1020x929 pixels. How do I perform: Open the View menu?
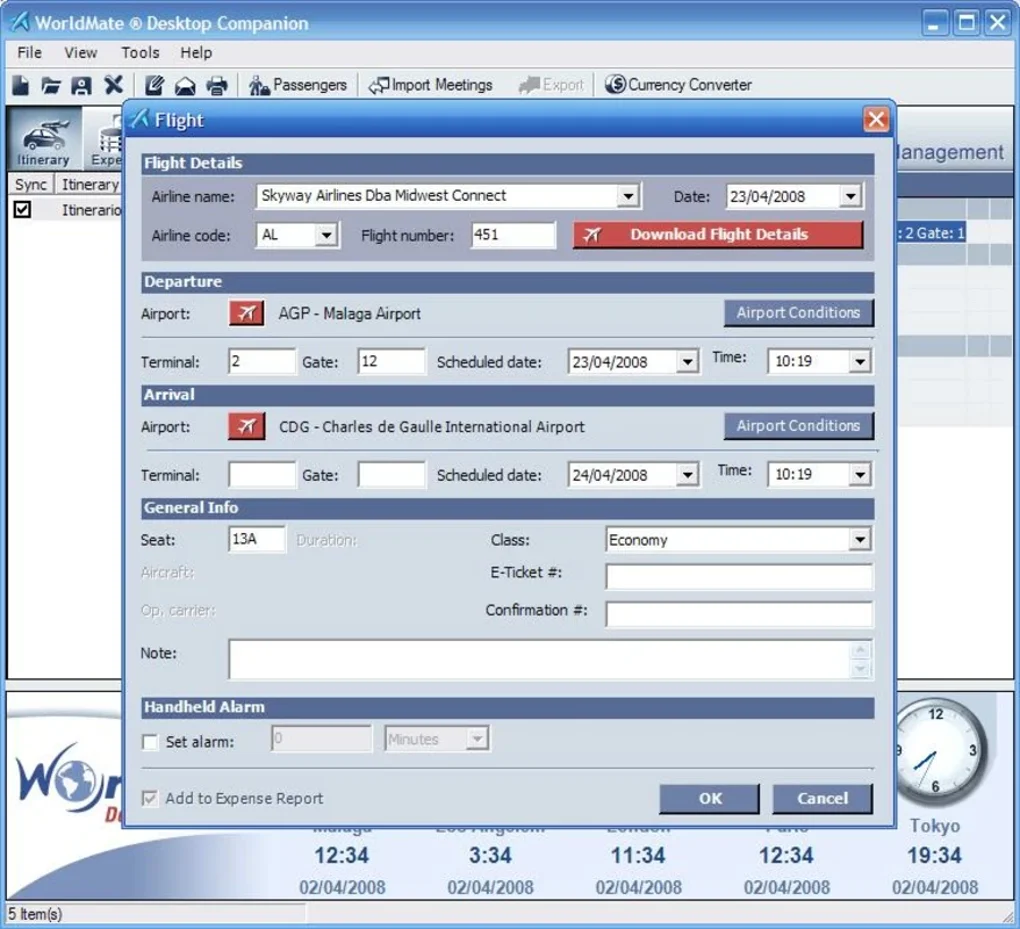pyautogui.click(x=81, y=53)
